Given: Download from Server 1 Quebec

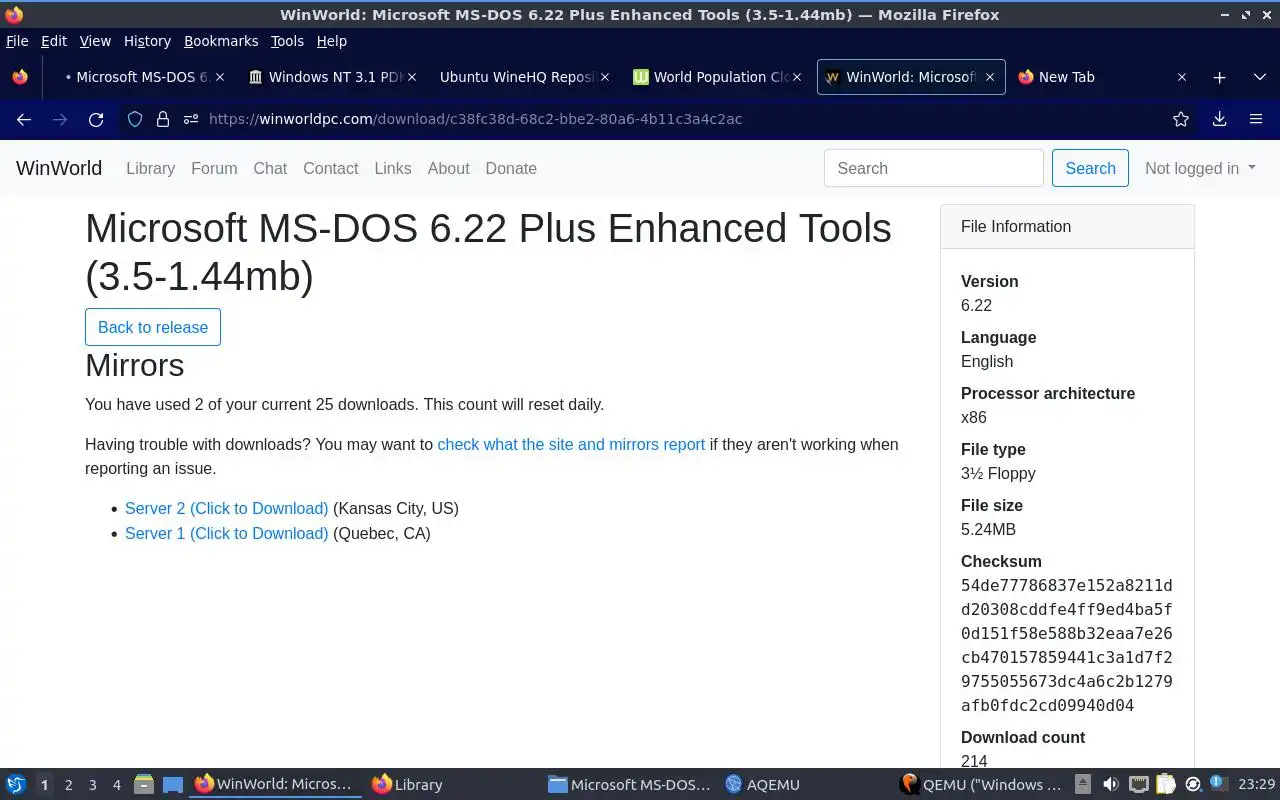Looking at the screenshot, I should pos(226,533).
